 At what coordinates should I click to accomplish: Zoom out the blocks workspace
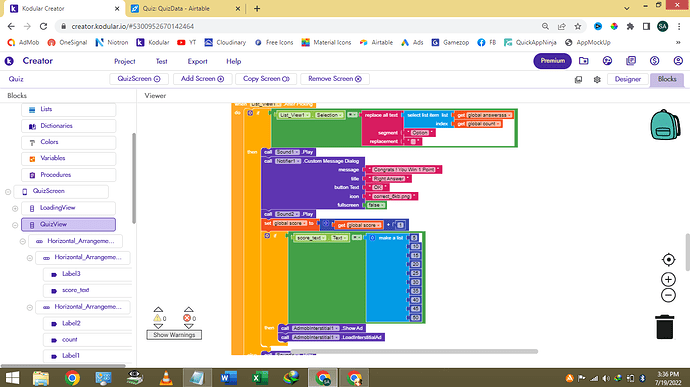point(668,295)
